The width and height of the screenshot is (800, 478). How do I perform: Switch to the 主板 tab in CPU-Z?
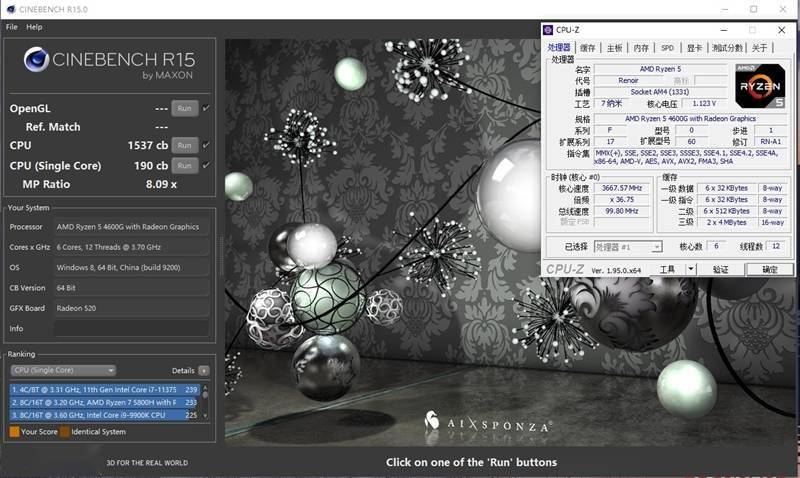coord(614,48)
